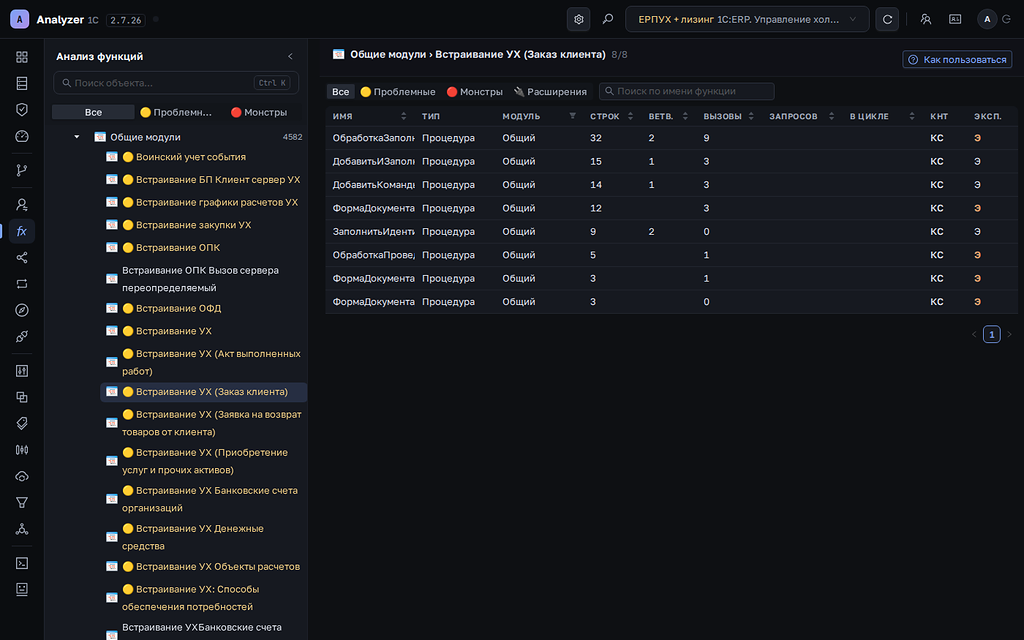Click the ЗаполнитьИдент function row name
The image size is (1024, 640).
tap(373, 232)
